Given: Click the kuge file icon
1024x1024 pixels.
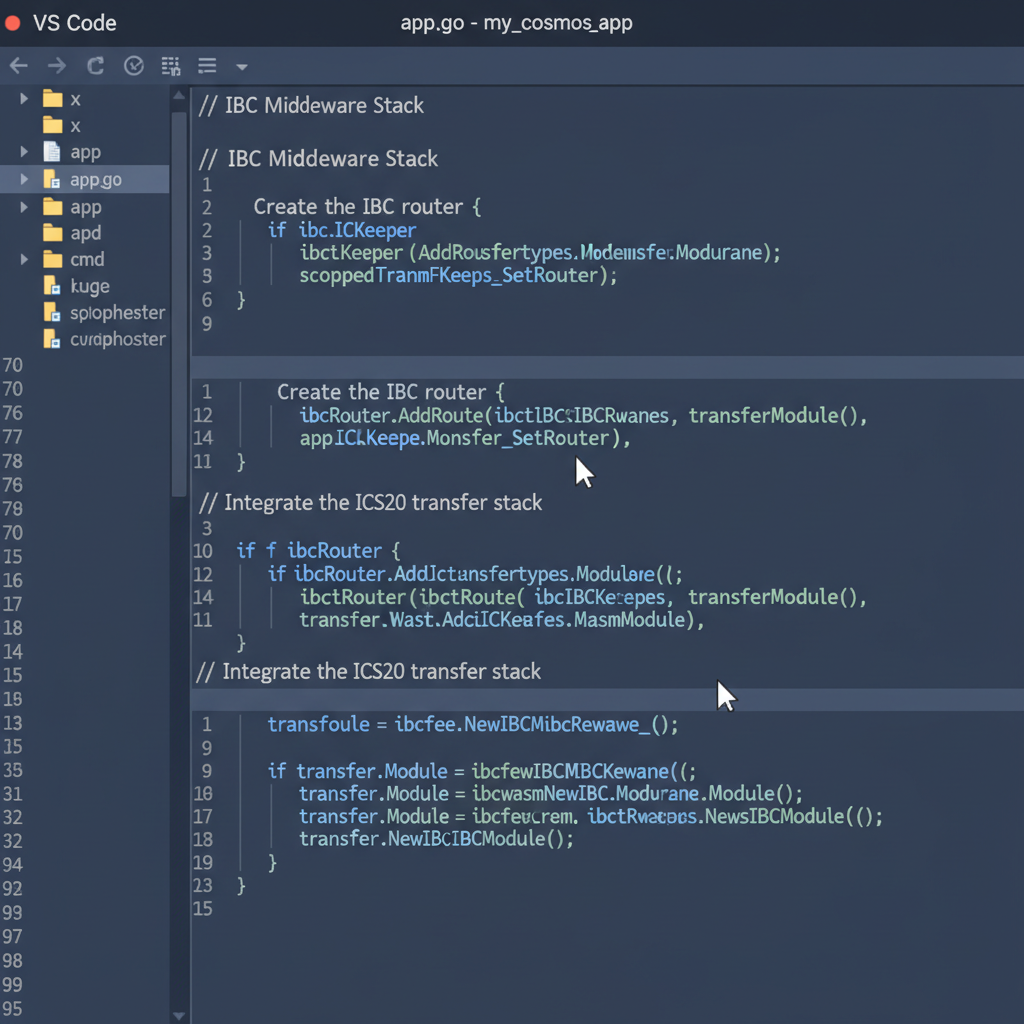Looking at the screenshot, I should click(52, 285).
